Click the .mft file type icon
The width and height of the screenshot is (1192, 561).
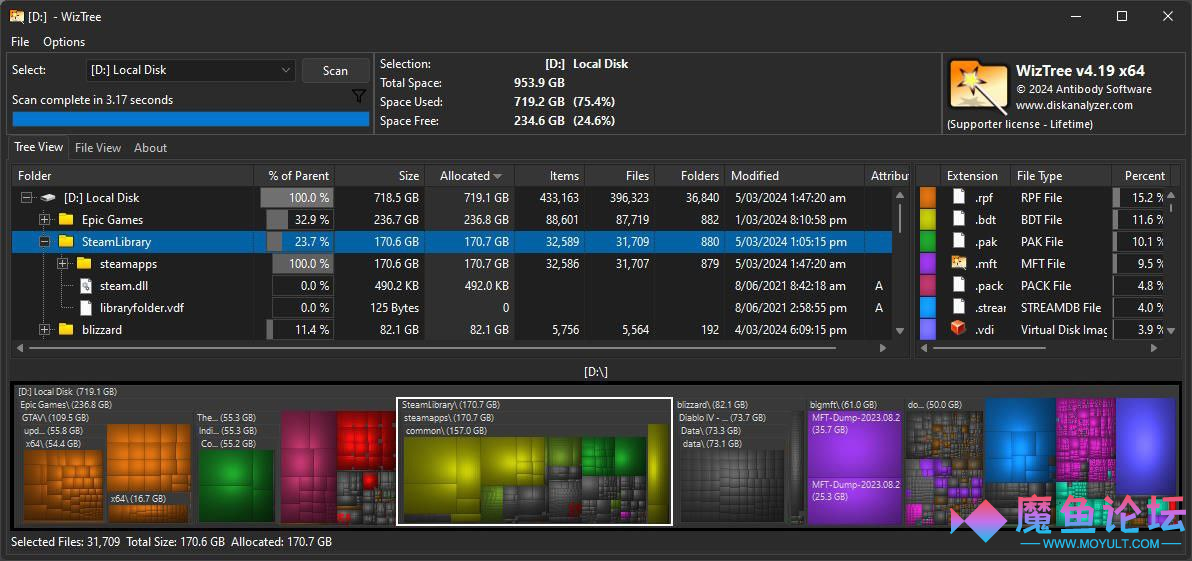click(959, 264)
